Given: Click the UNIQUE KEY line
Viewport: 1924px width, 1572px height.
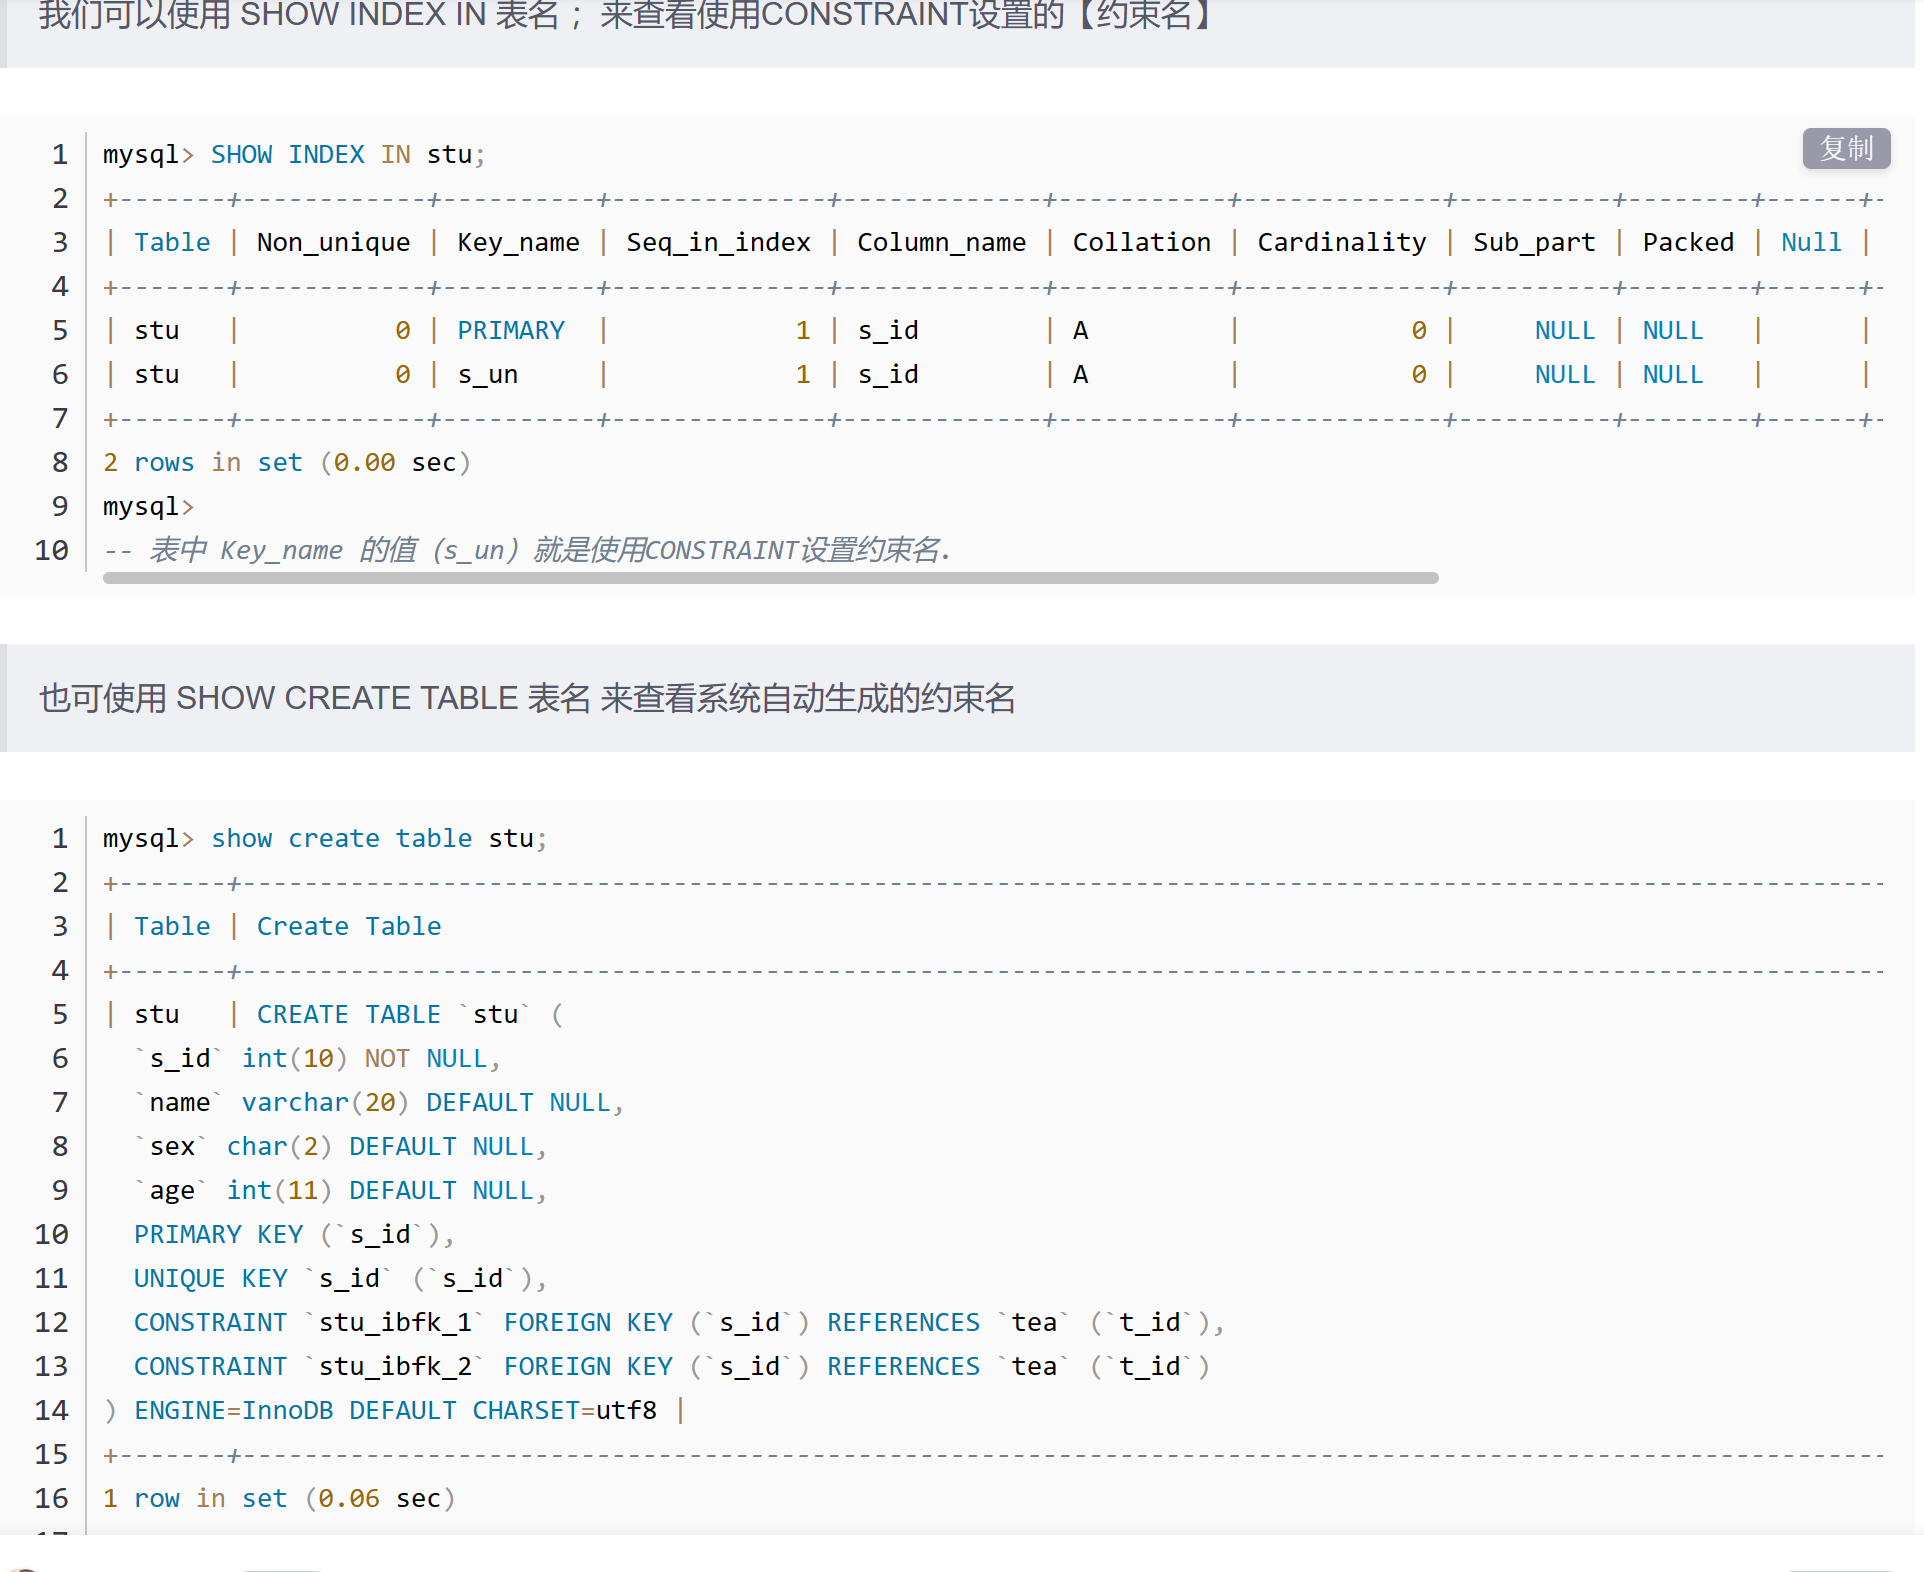Looking at the screenshot, I should tap(339, 1279).
